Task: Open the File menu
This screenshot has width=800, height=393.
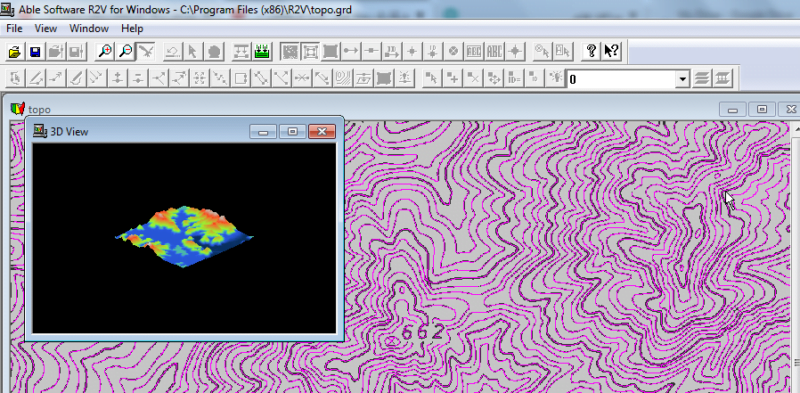Action: point(14,29)
